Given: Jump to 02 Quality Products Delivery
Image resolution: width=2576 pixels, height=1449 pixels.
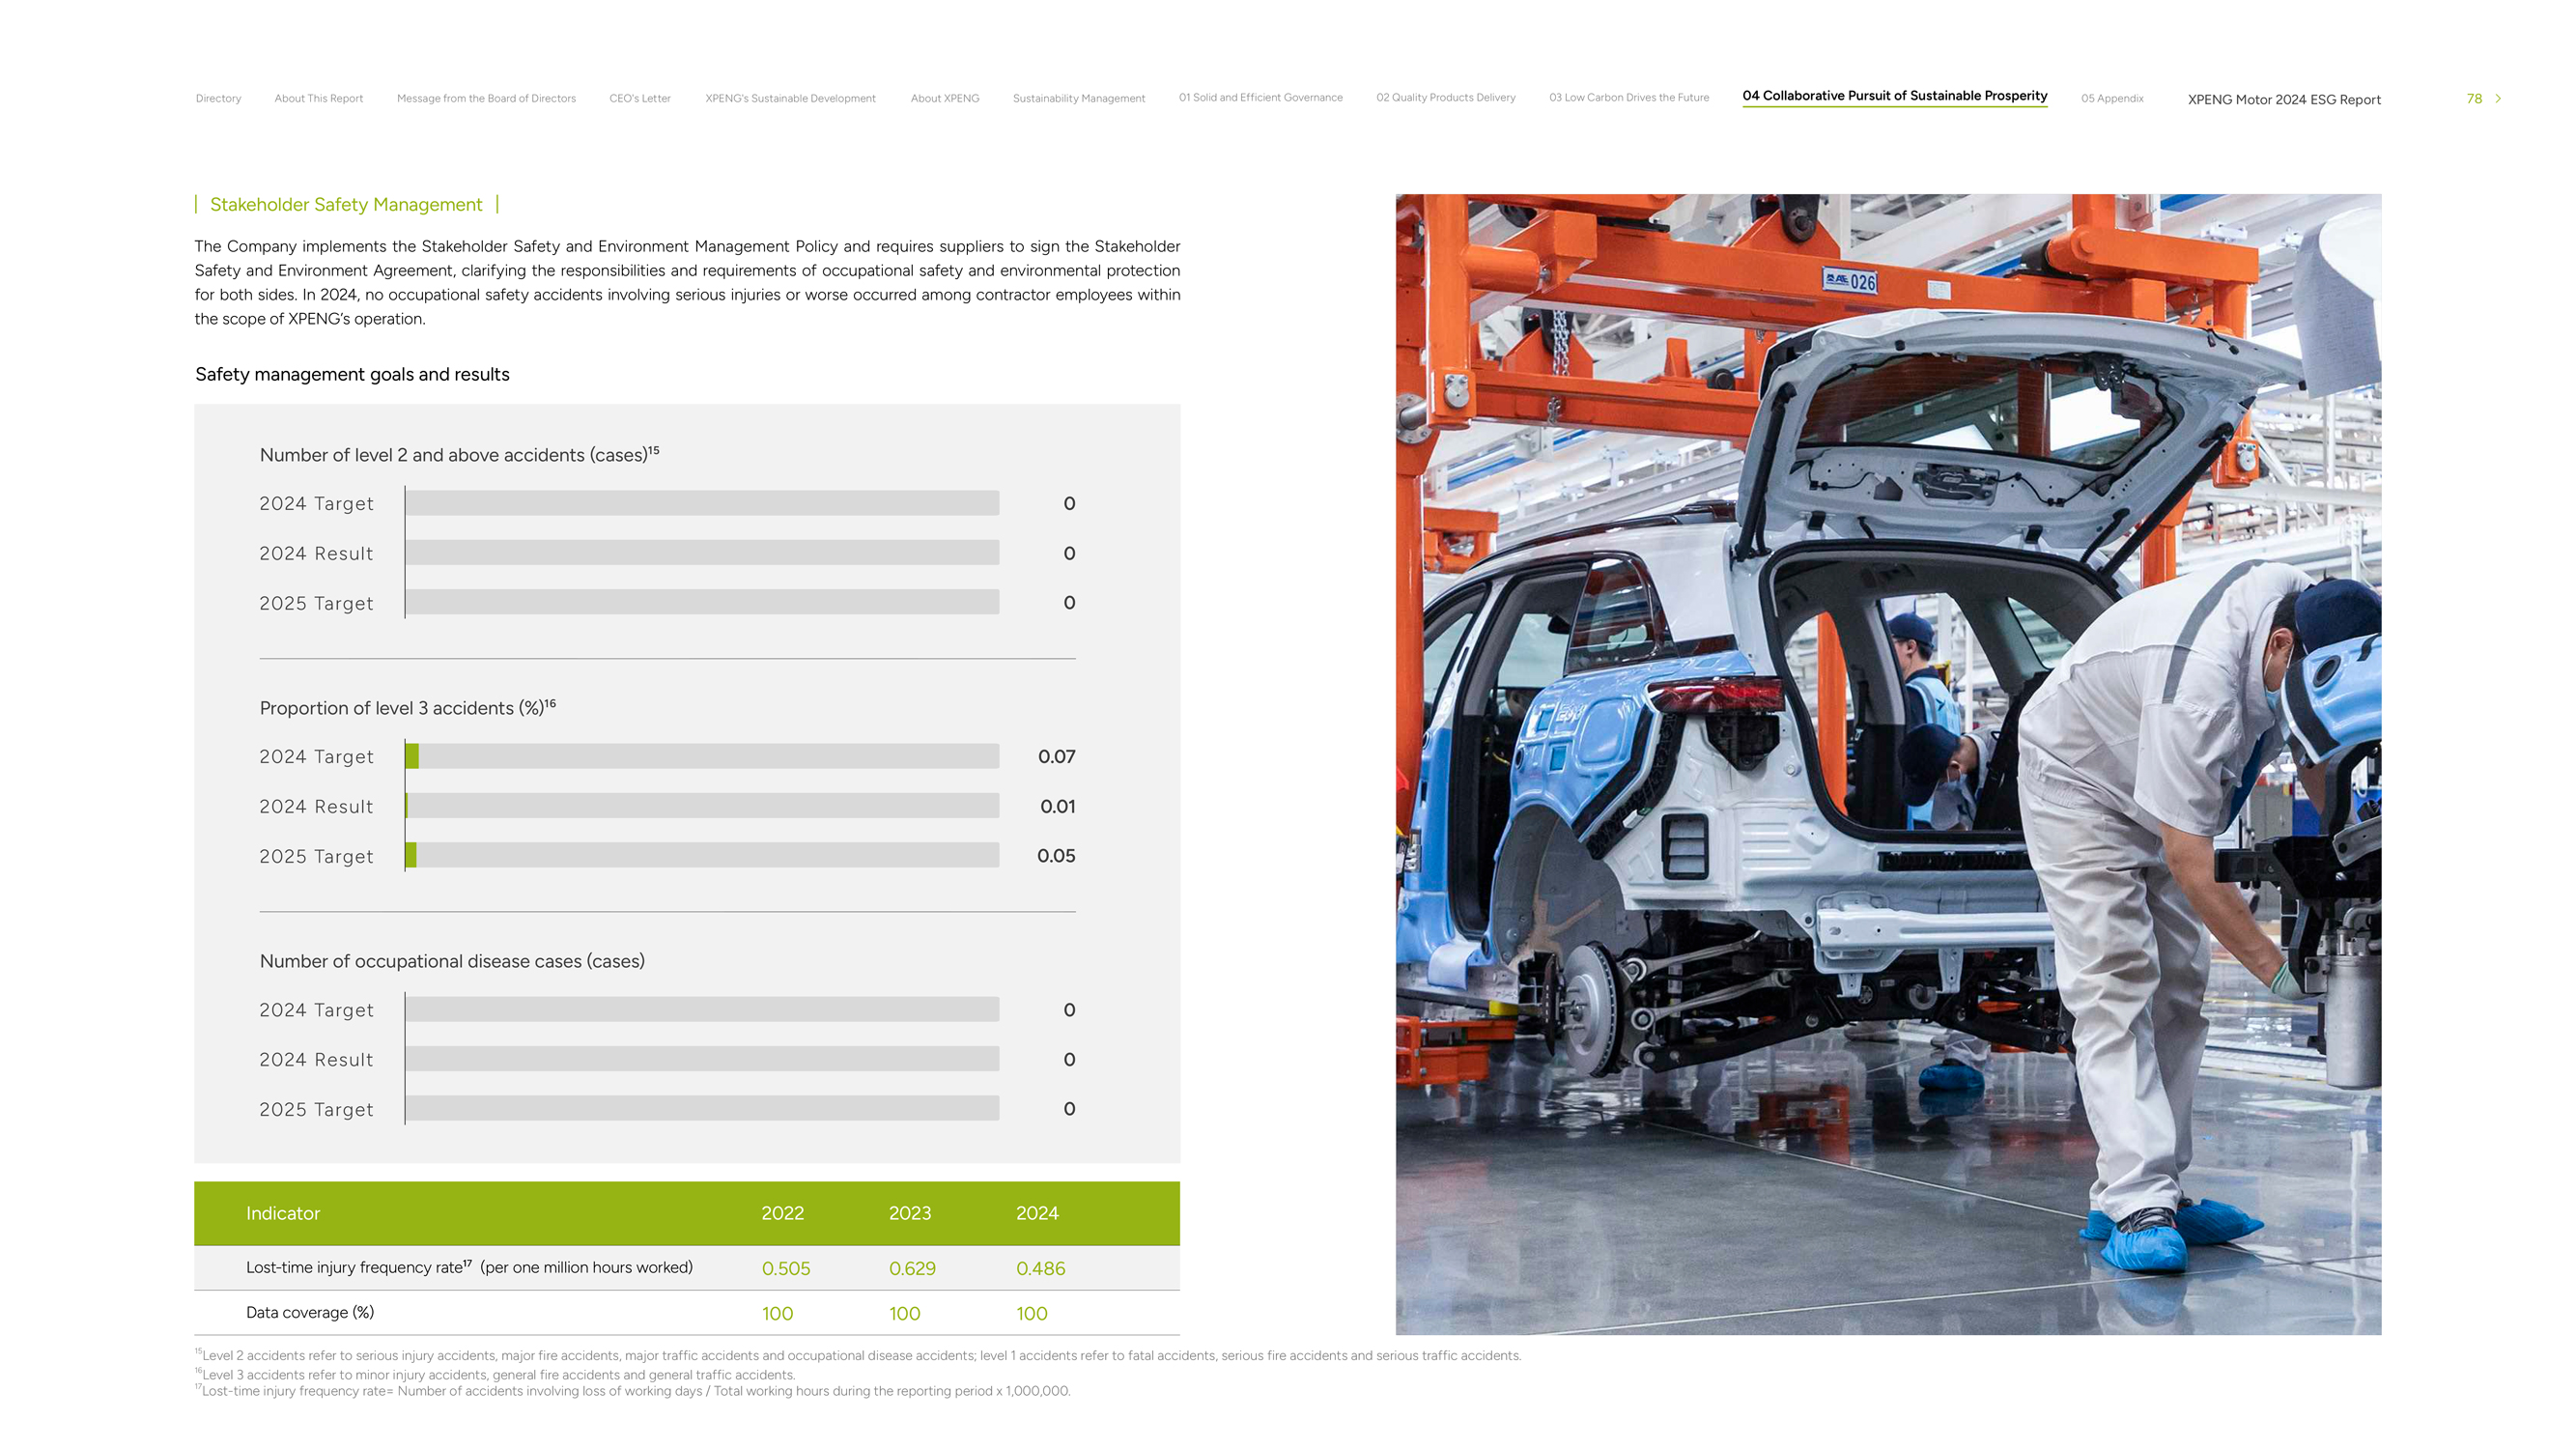Looking at the screenshot, I should (1445, 97).
